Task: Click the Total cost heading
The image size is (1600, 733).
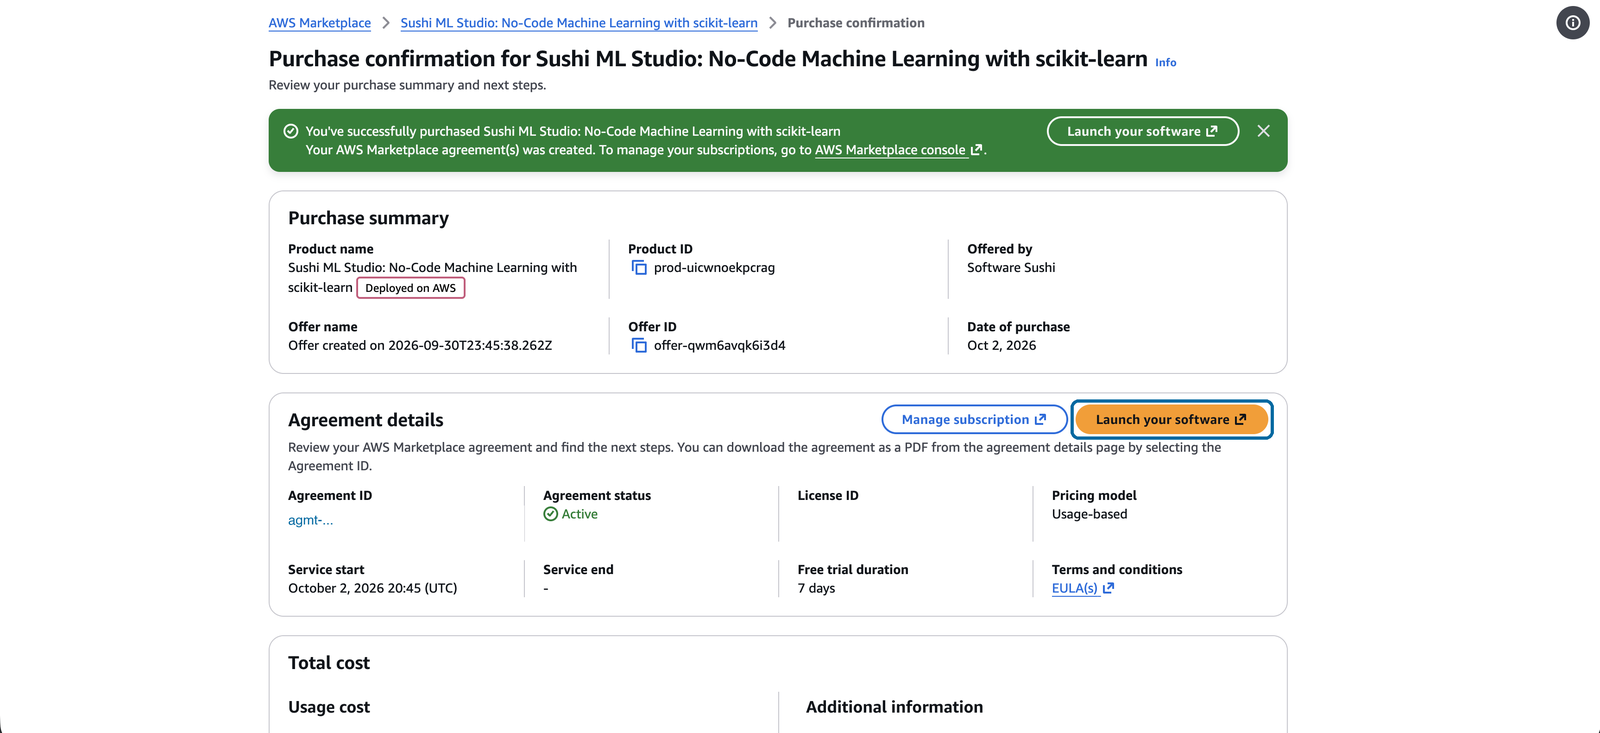Action: pos(329,663)
